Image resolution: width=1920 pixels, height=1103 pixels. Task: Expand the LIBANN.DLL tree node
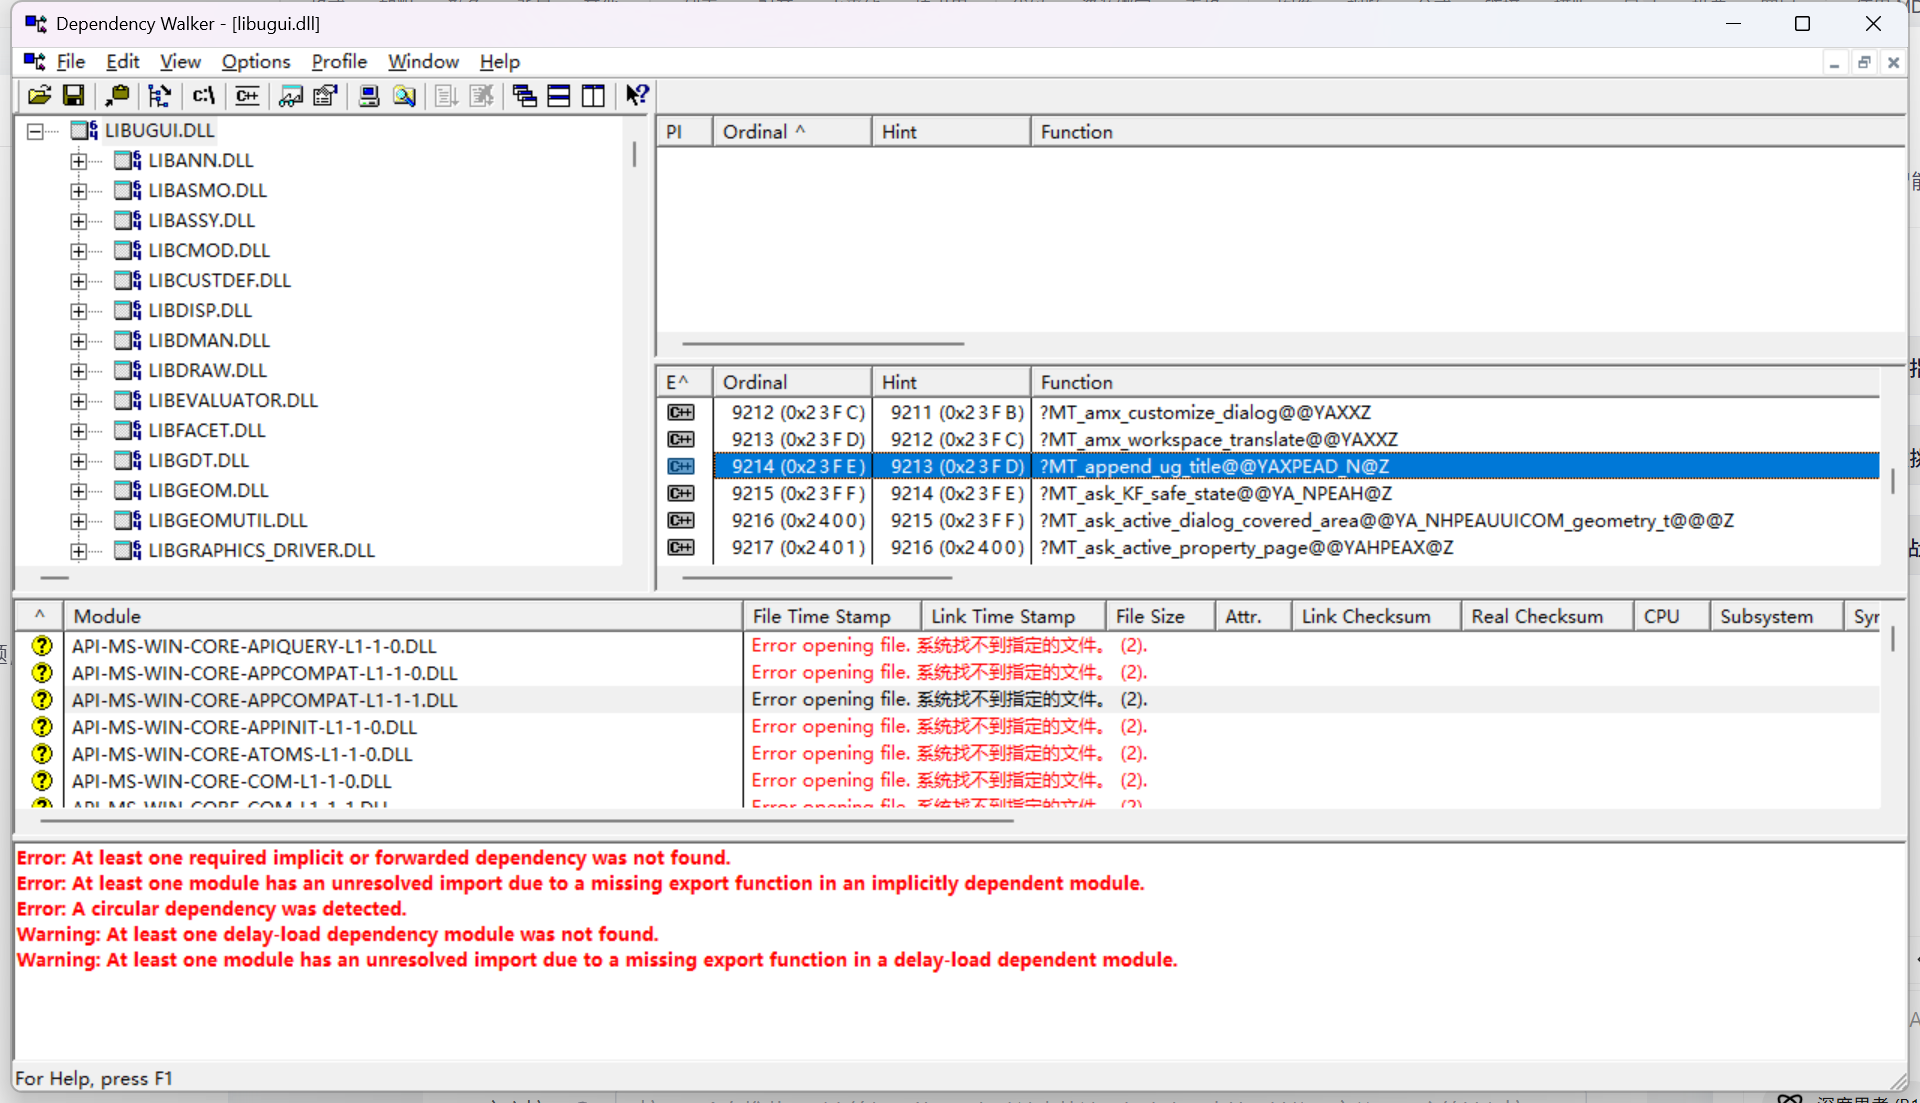78,161
